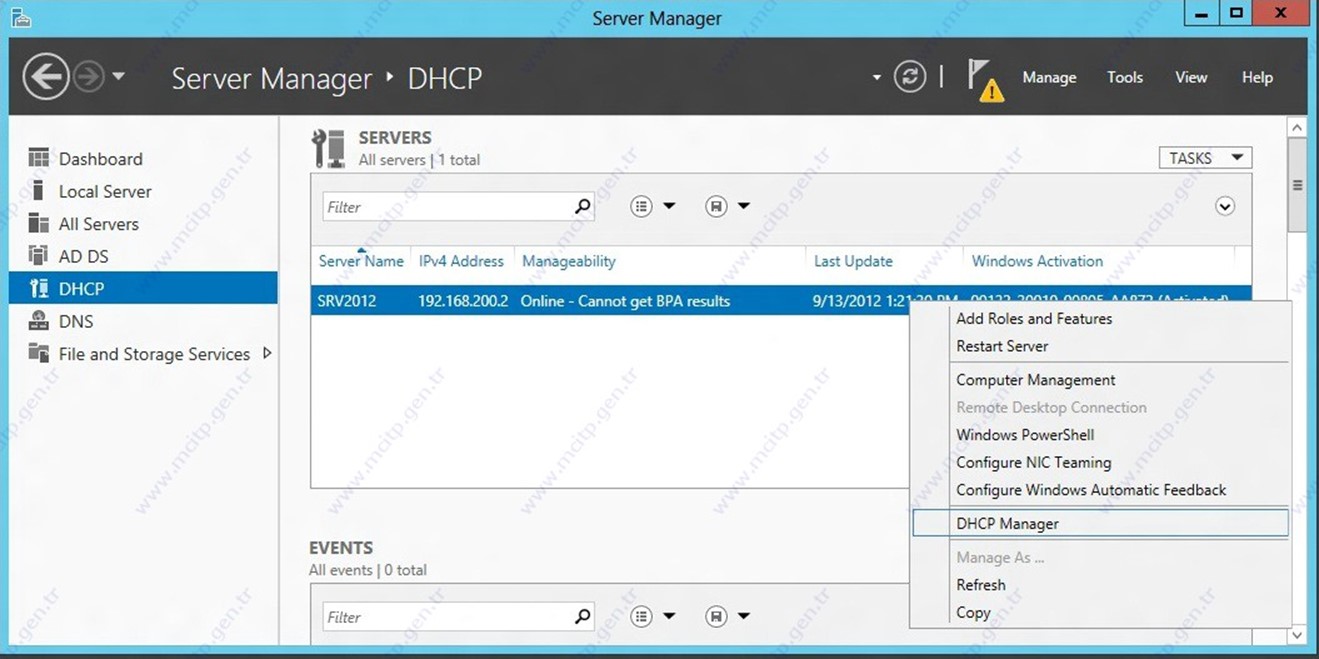Open the dropdown arrow beside Servers list options
The height and width of the screenshot is (659, 1319).
pos(669,206)
